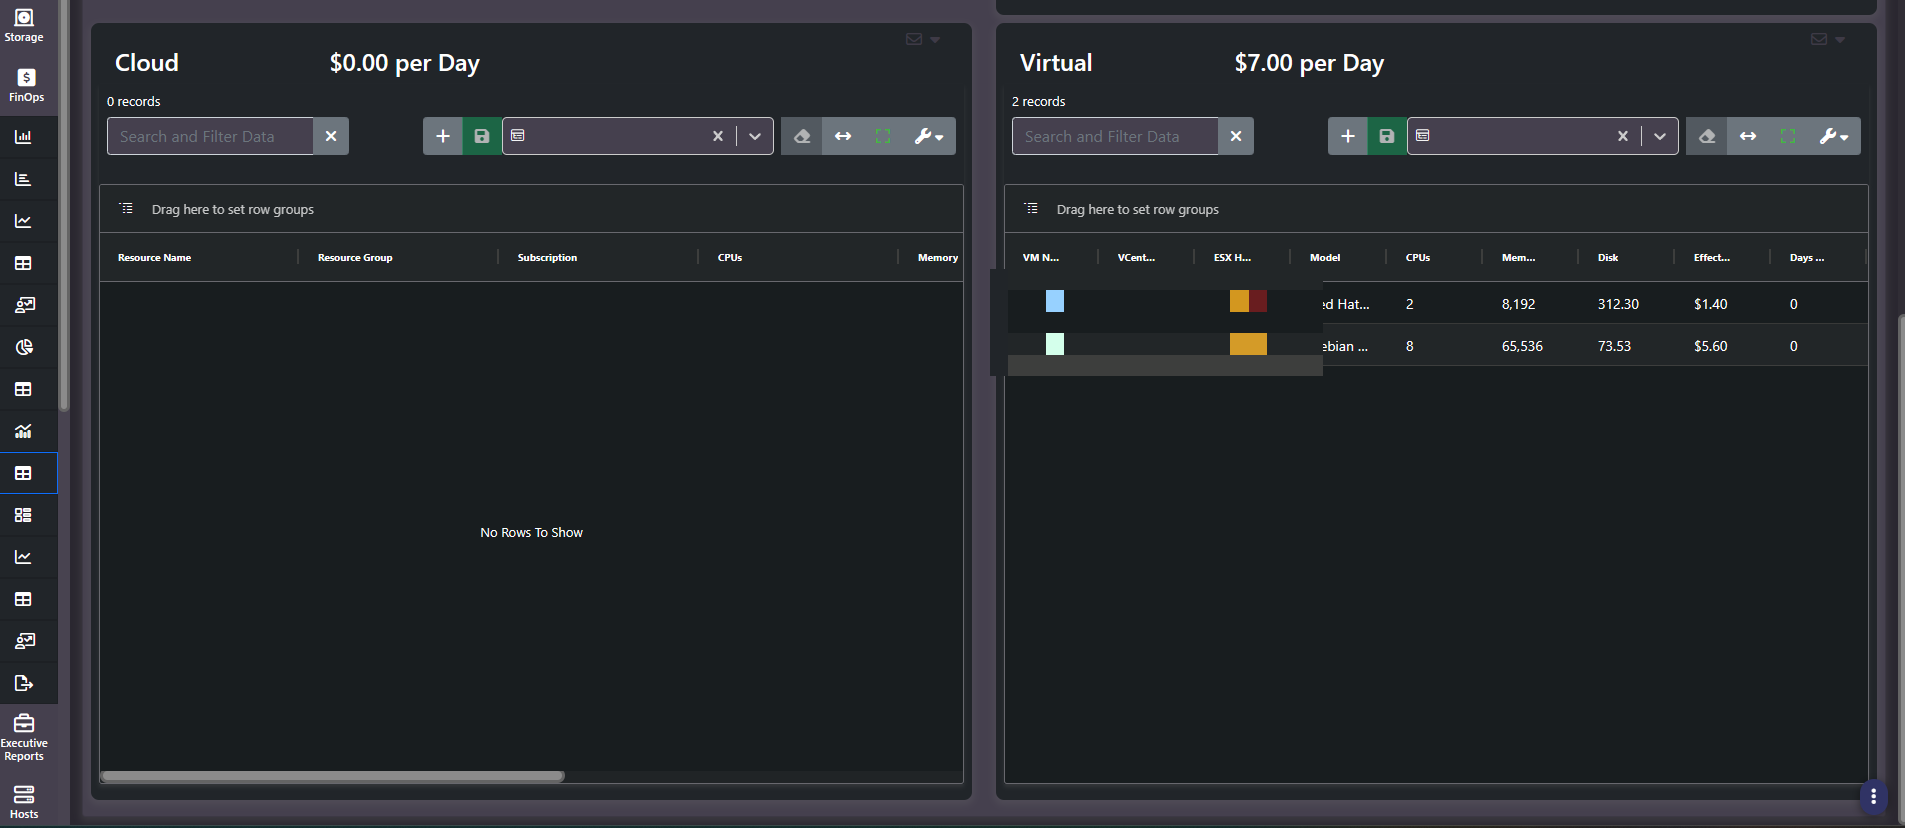Sort Cloud grid by Memory column
Viewport: 1905px width, 828px height.
tap(938, 257)
